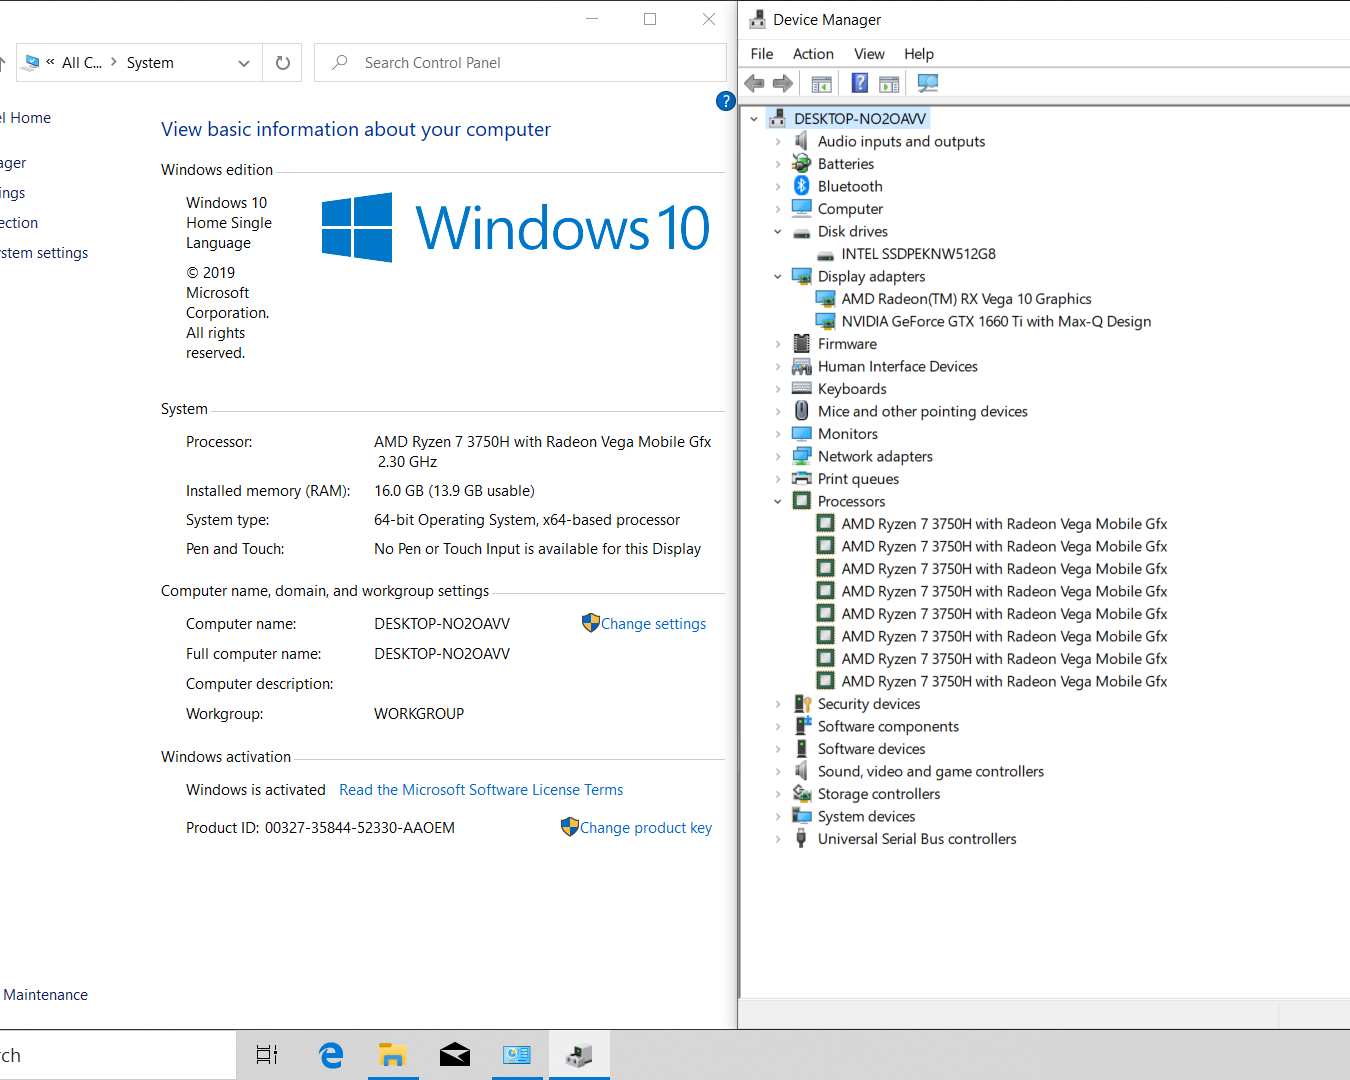Open Task View from the taskbar
This screenshot has width=1350, height=1080.
coord(267,1055)
